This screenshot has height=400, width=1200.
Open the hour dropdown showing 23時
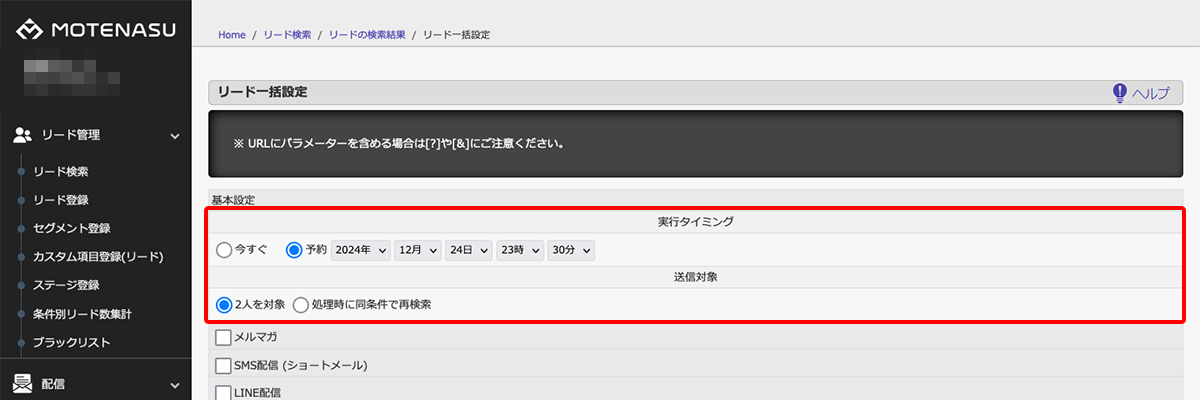coord(520,250)
